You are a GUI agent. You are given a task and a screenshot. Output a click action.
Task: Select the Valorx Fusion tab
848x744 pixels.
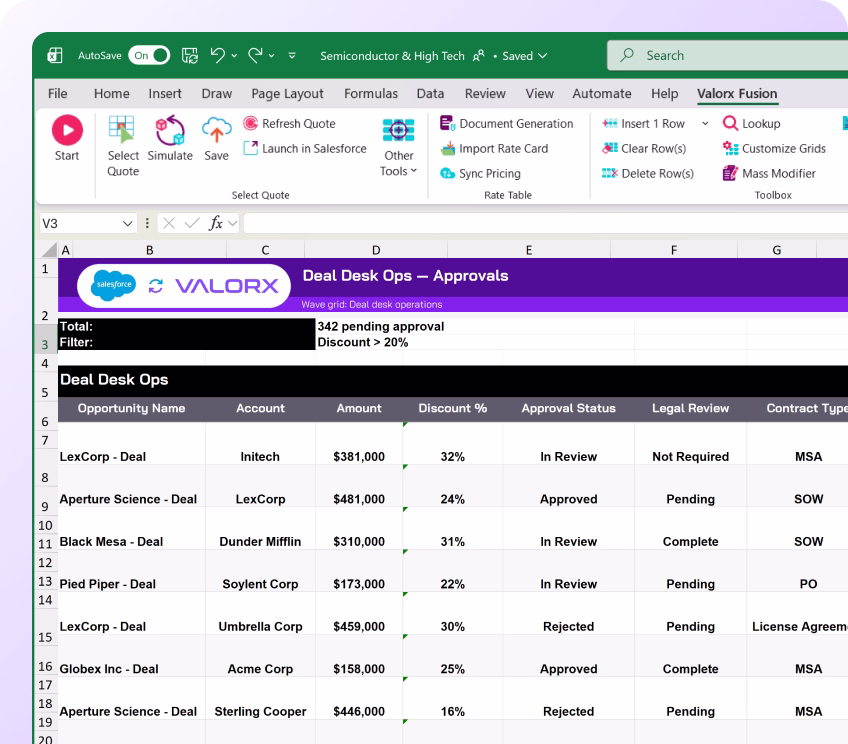coord(737,94)
